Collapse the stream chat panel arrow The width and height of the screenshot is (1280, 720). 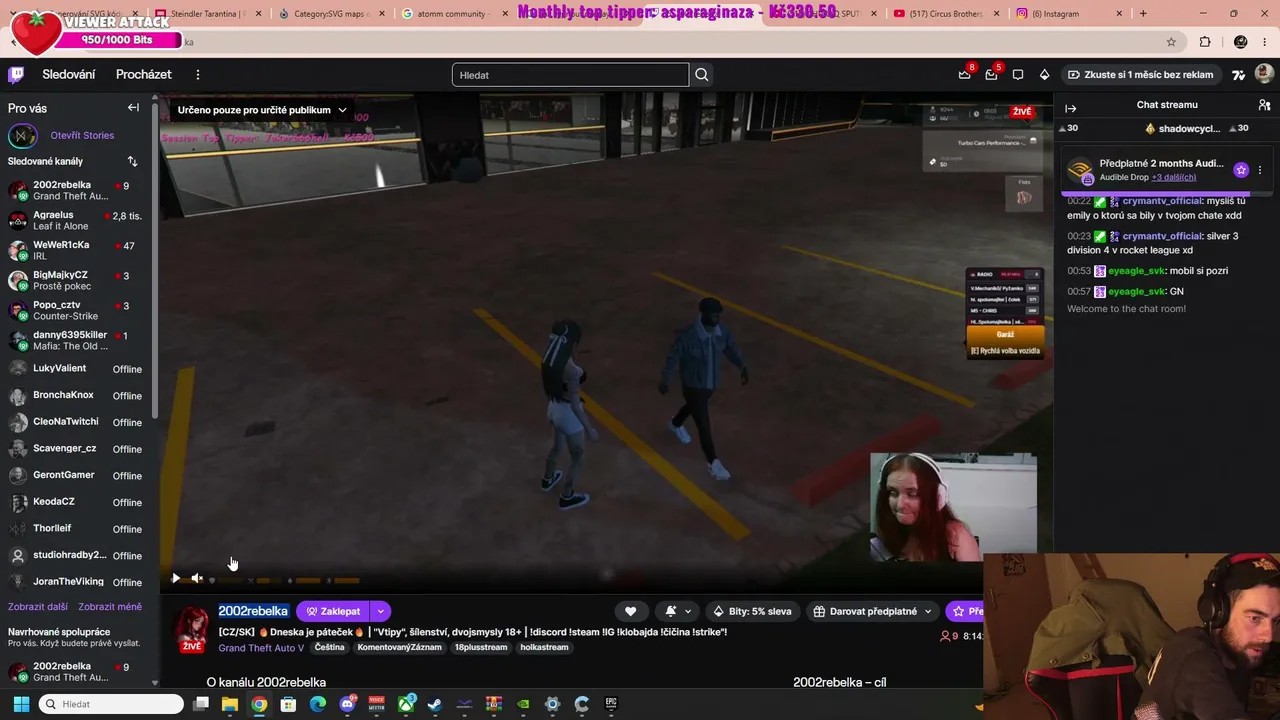pos(1071,108)
